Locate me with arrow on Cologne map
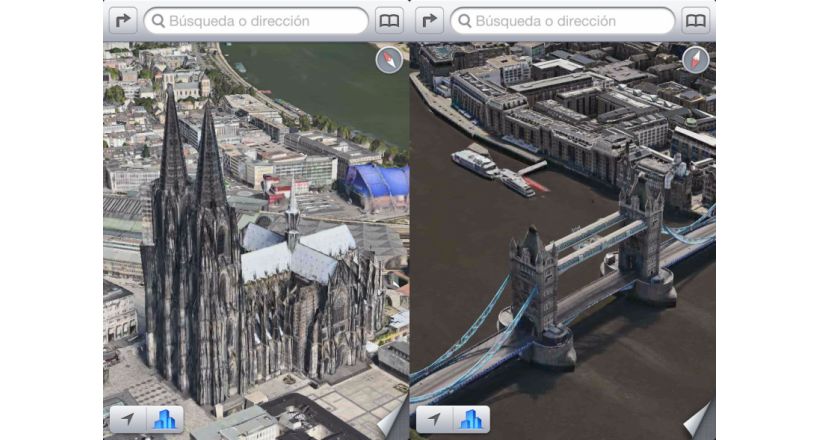Image resolution: width=820 pixels, height=440 pixels. (128, 419)
